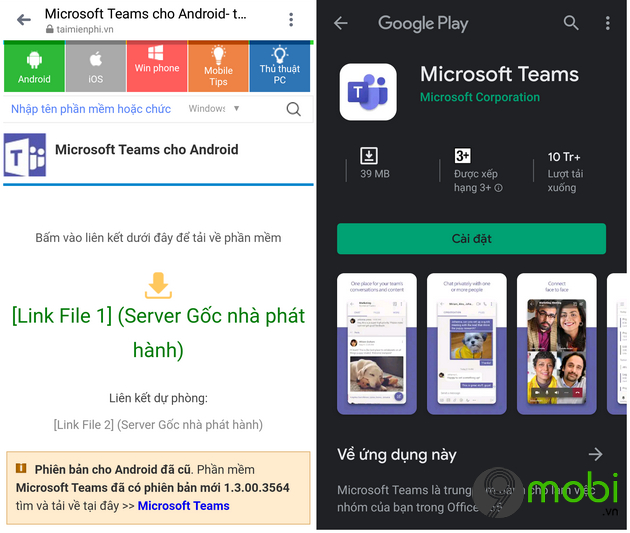This screenshot has height=533, width=630.
Task: Open Google Play three-dot menu
Action: pyautogui.click(x=608, y=23)
